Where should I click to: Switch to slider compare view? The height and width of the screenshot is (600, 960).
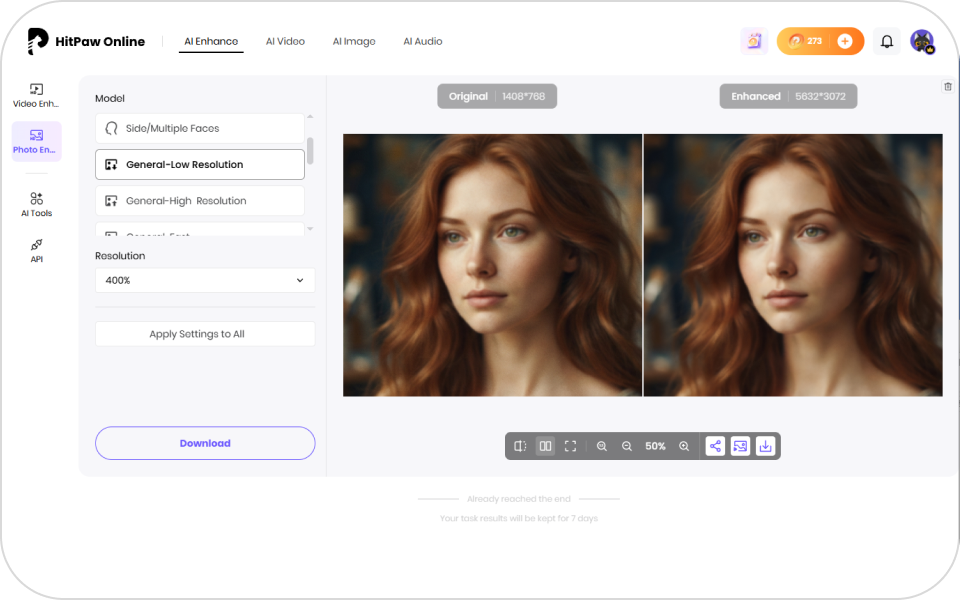520,446
